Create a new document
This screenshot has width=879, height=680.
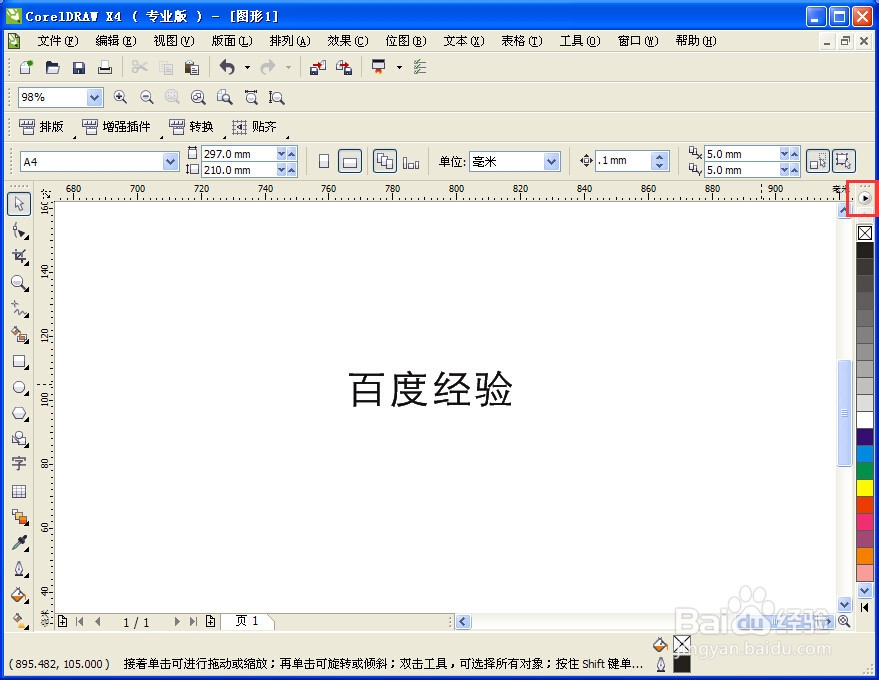(x=26, y=67)
